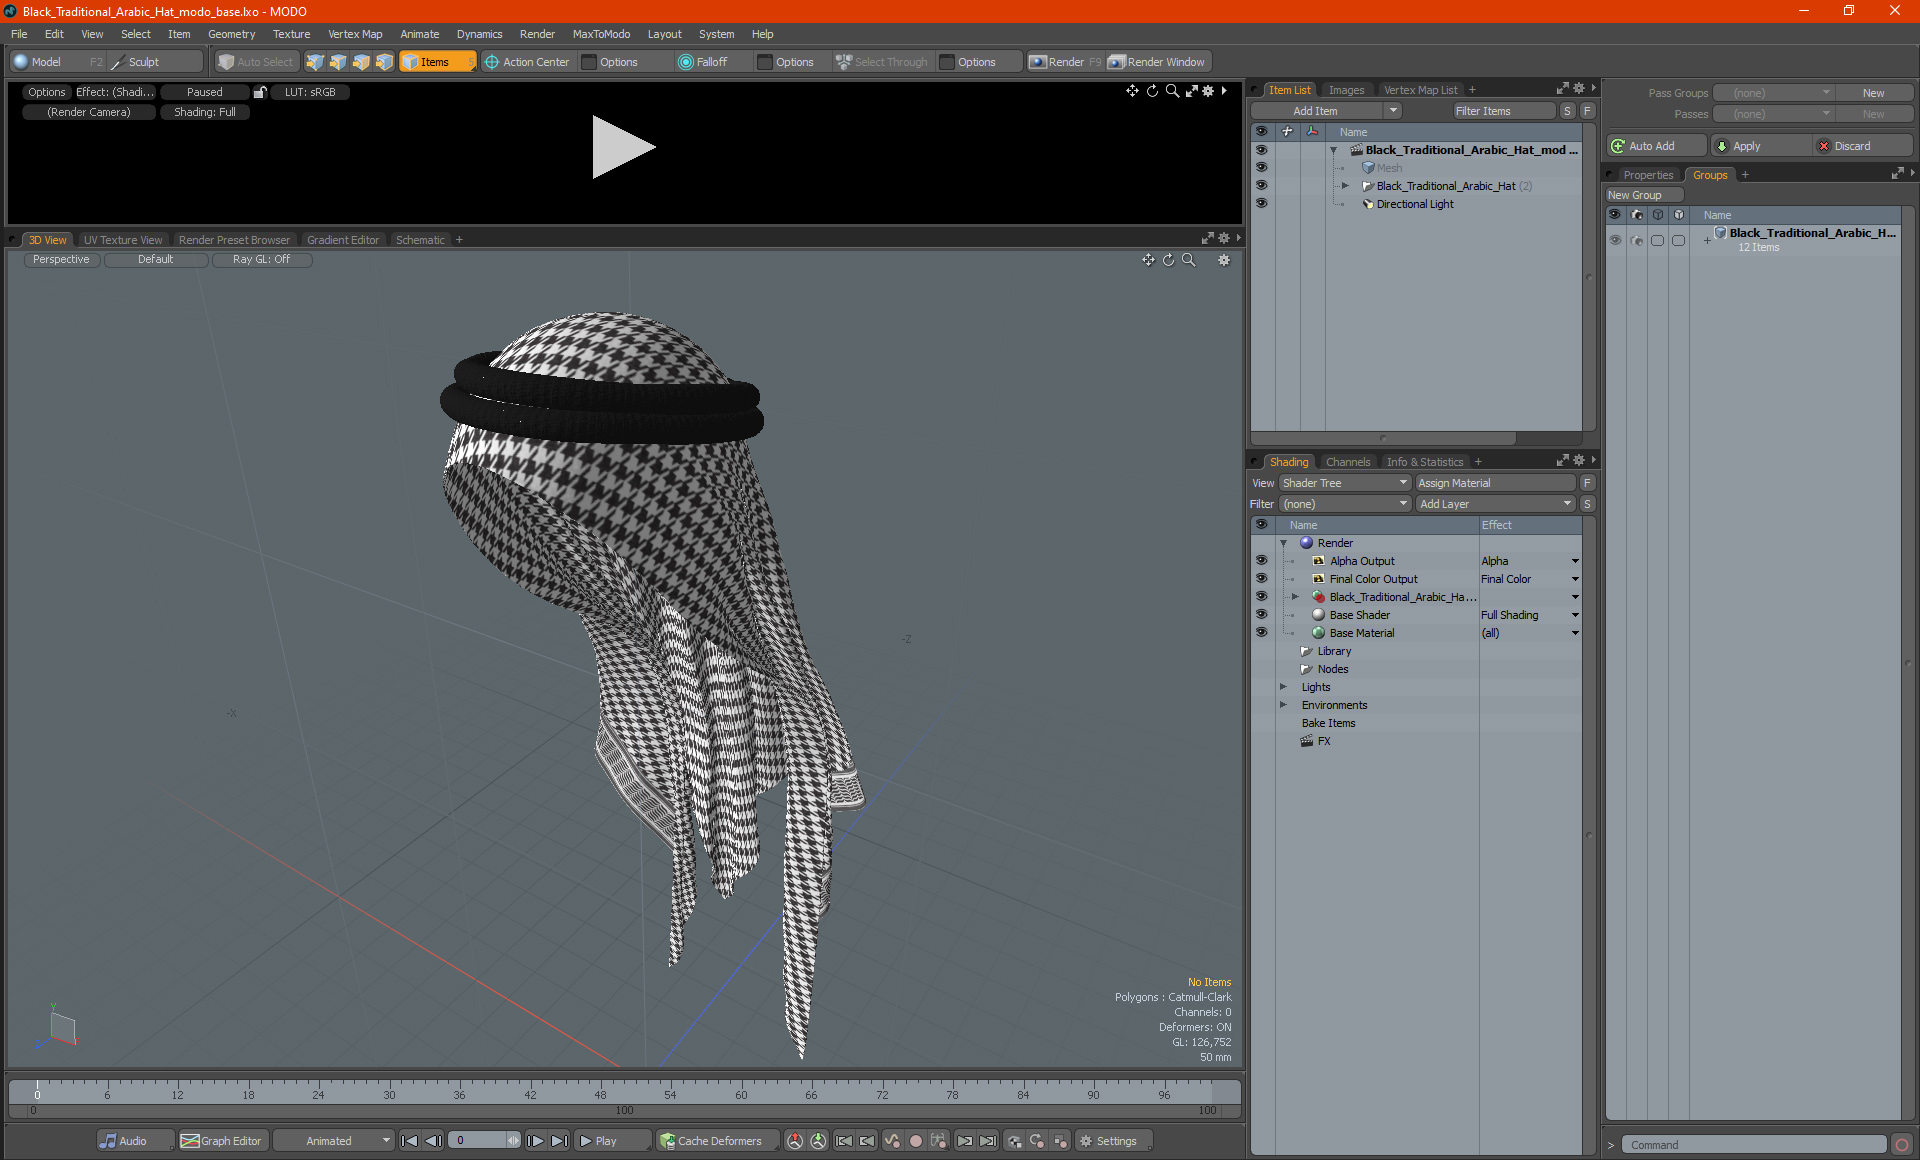Collapse the Render node in Shader Tree

(x=1283, y=543)
